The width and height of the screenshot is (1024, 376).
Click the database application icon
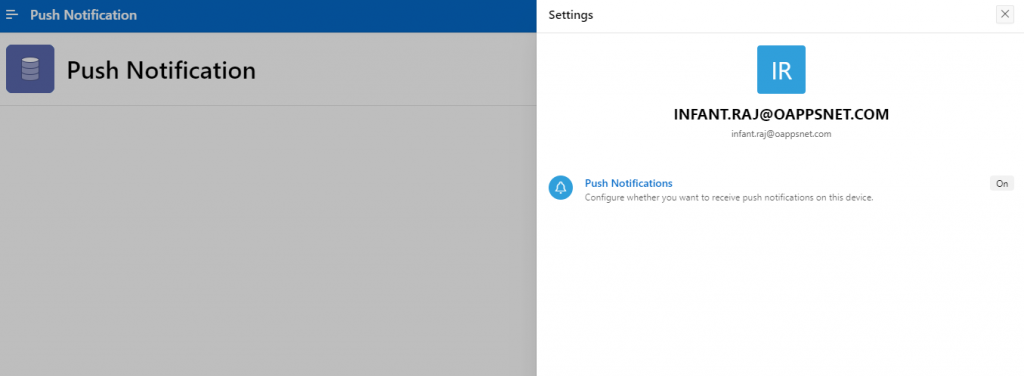[30, 69]
